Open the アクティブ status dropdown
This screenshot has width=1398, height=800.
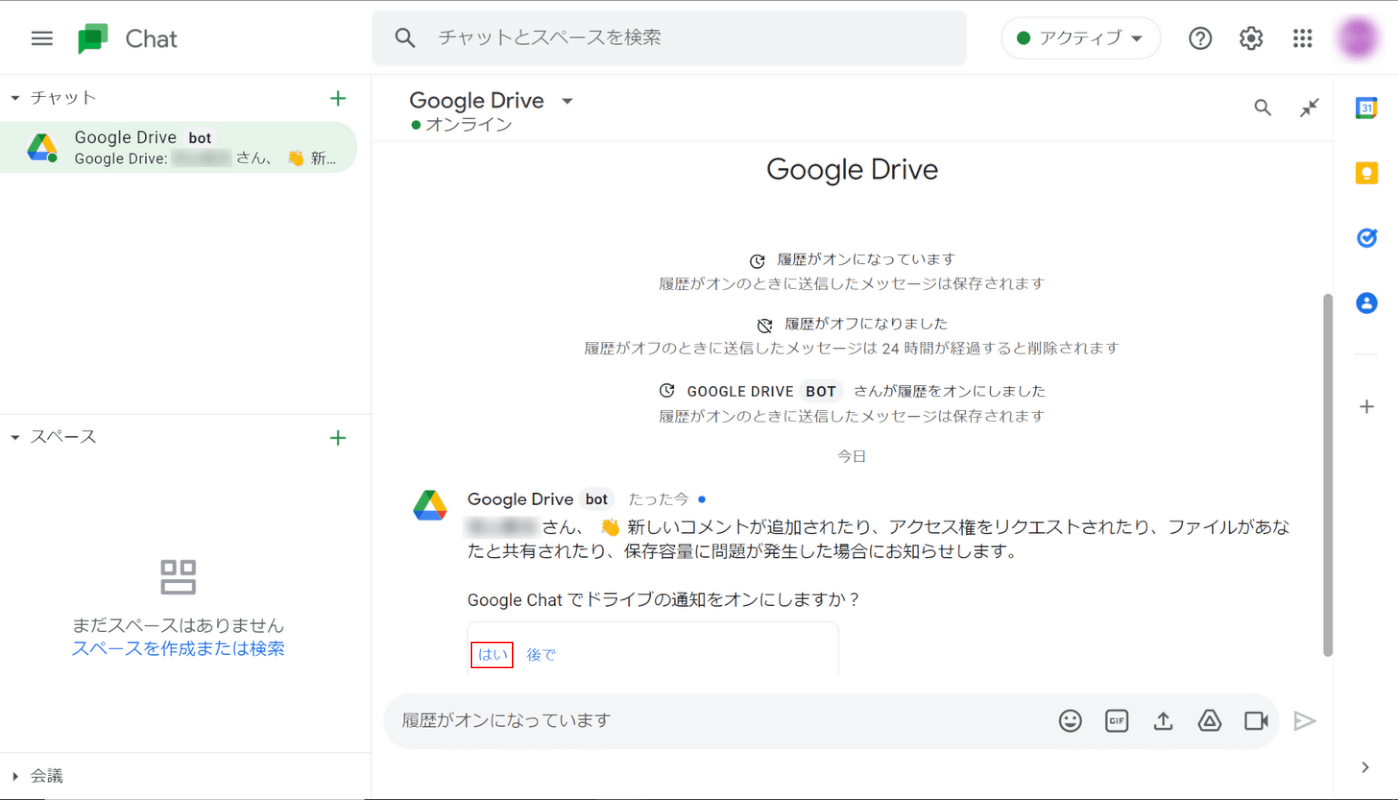(x=1081, y=38)
